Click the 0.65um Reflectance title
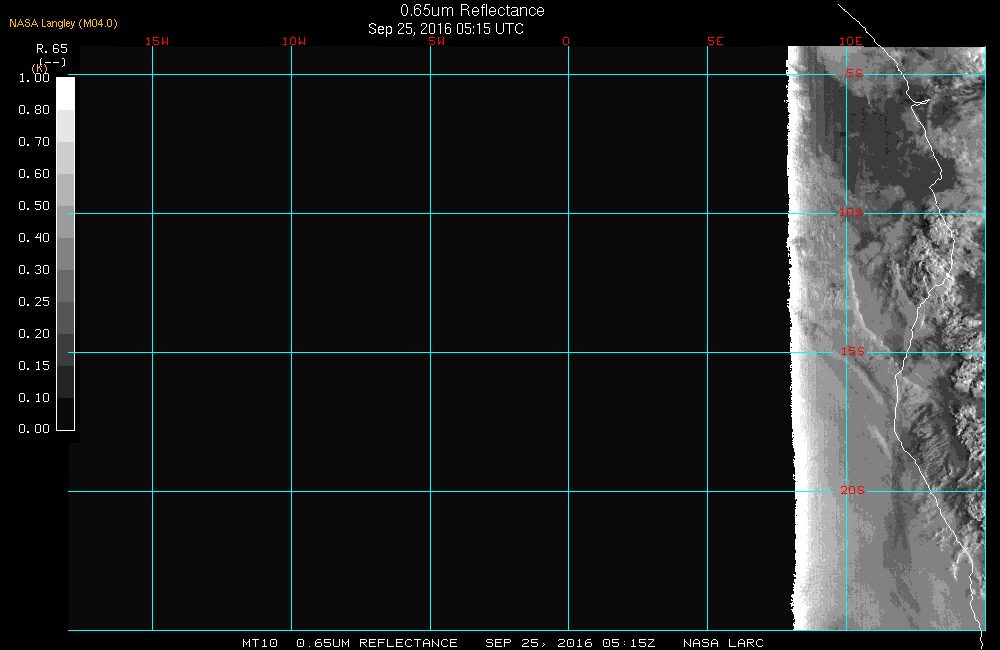Viewport: 1000px width, 650px height. (472, 11)
